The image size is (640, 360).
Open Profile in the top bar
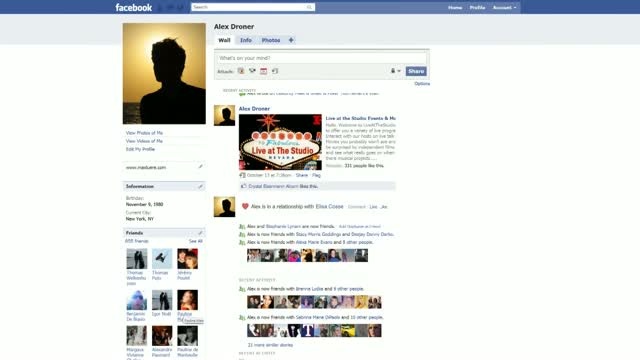click(x=477, y=7)
